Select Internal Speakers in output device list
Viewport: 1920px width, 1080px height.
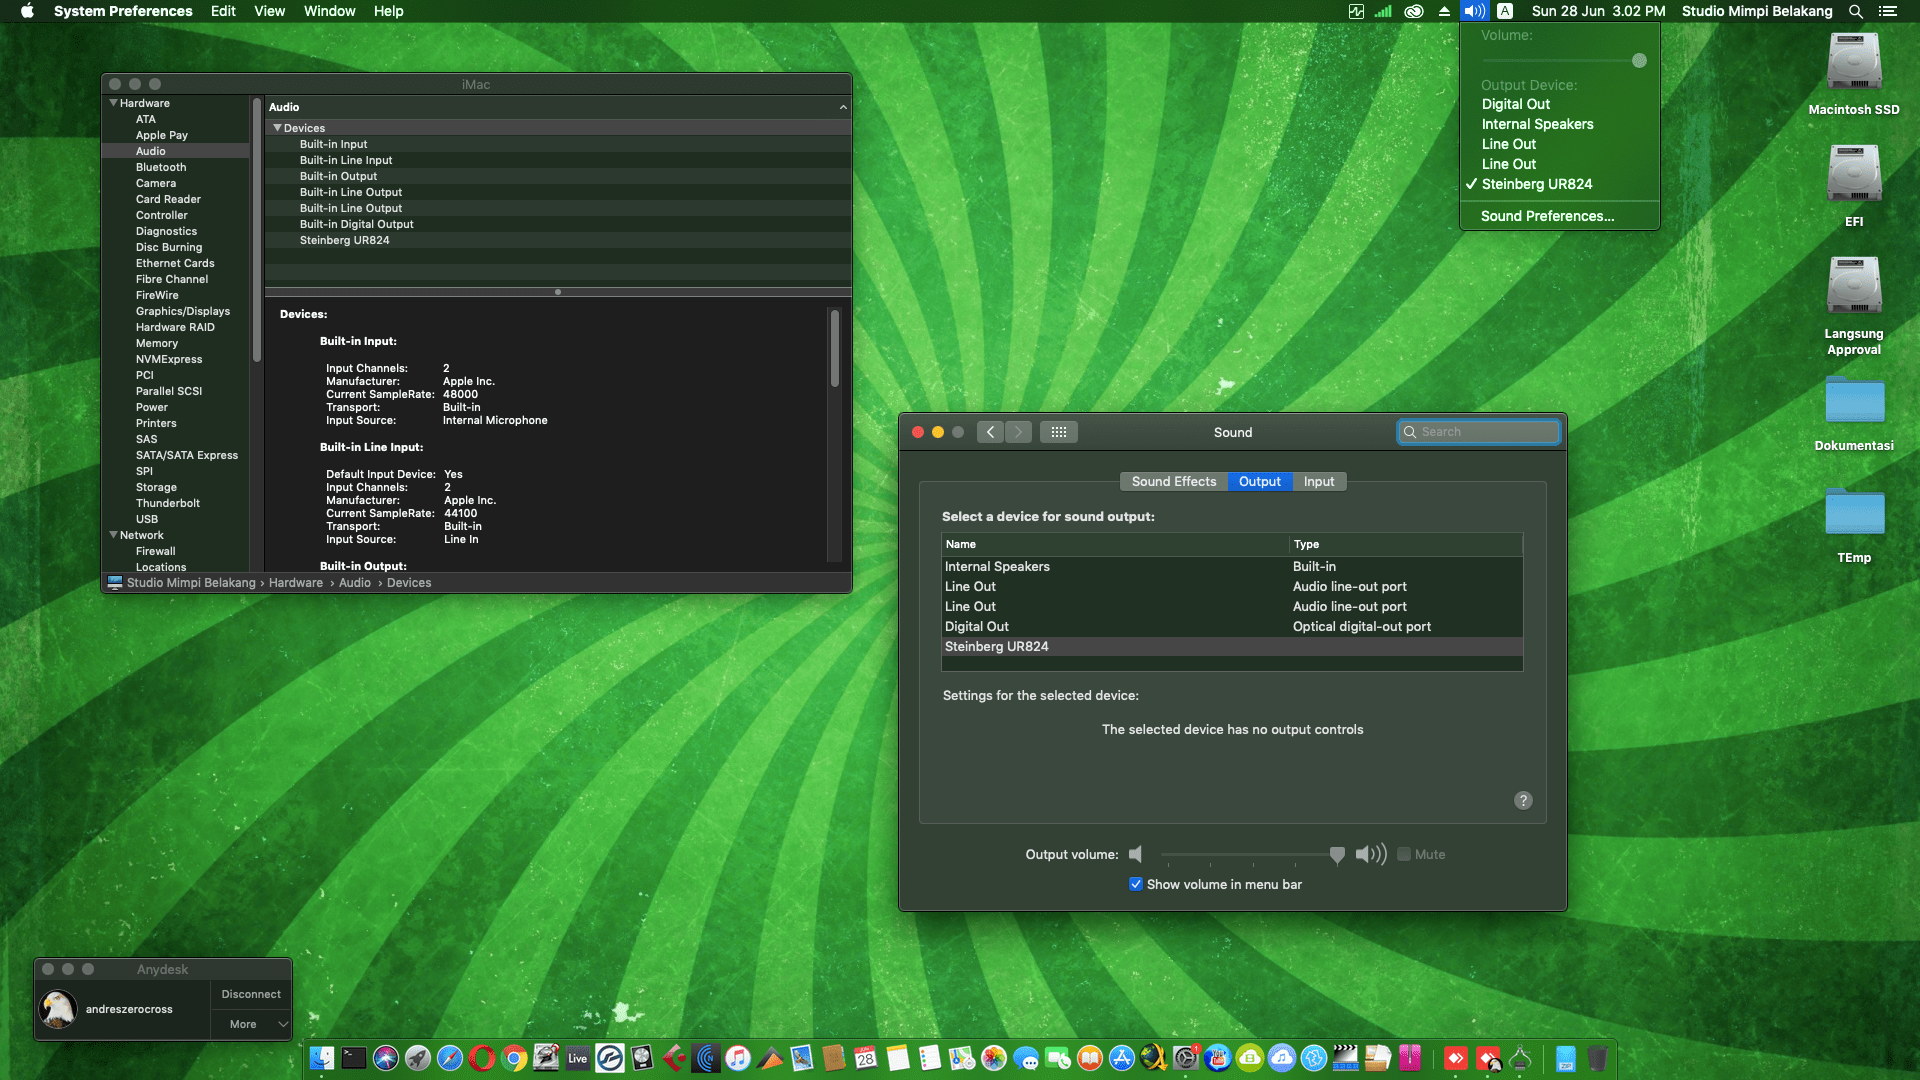point(1232,566)
